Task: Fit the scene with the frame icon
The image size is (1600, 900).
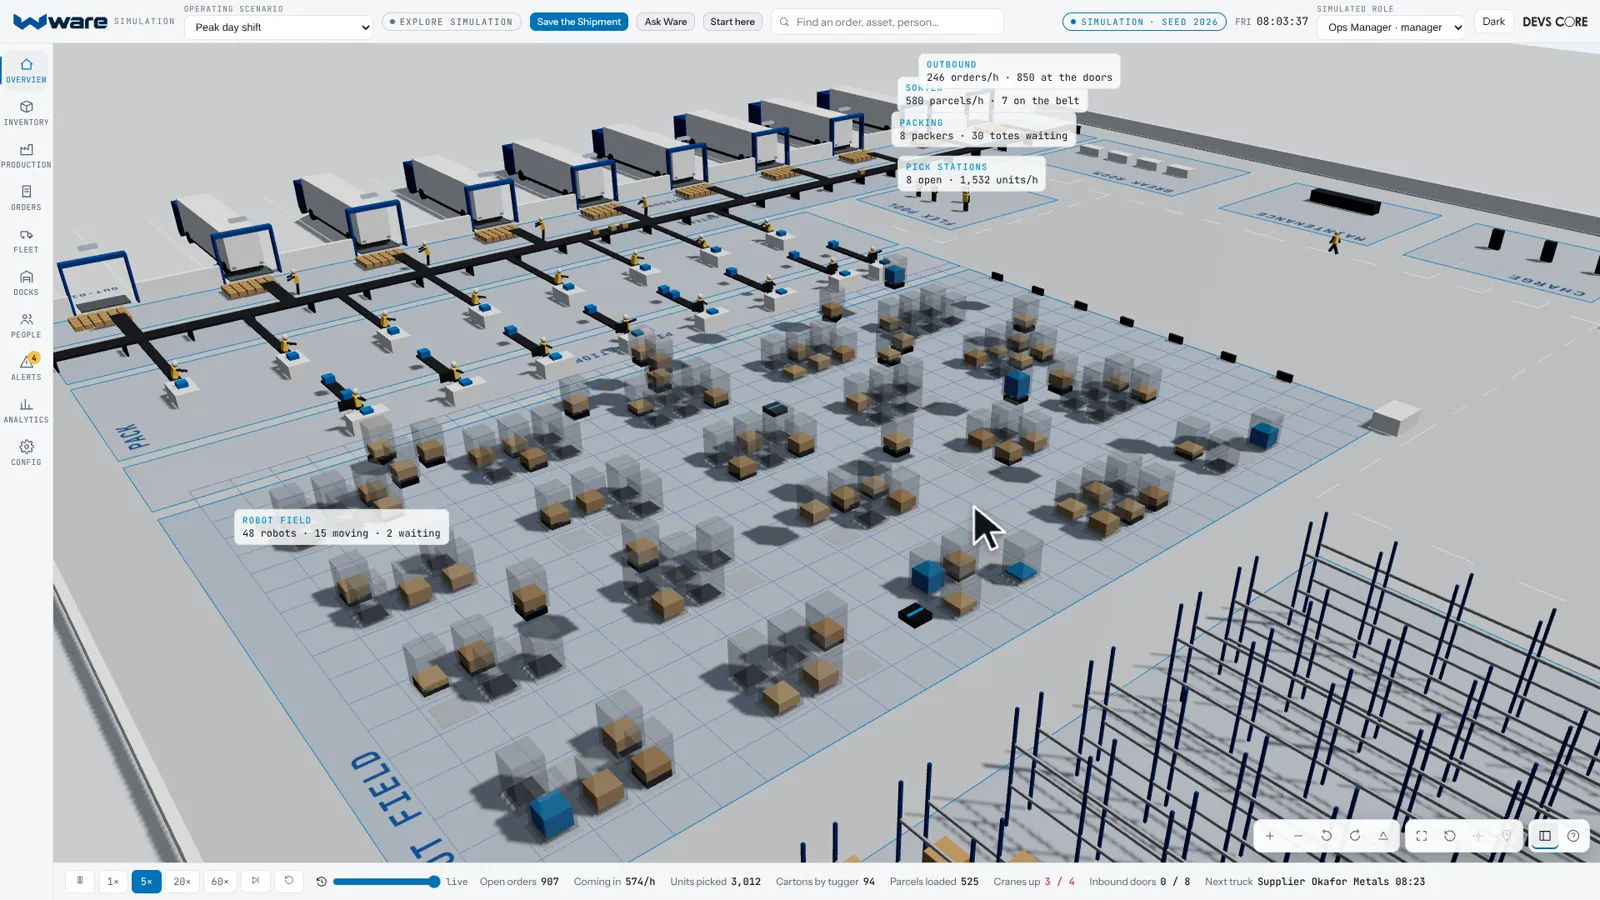Action: tap(1421, 836)
